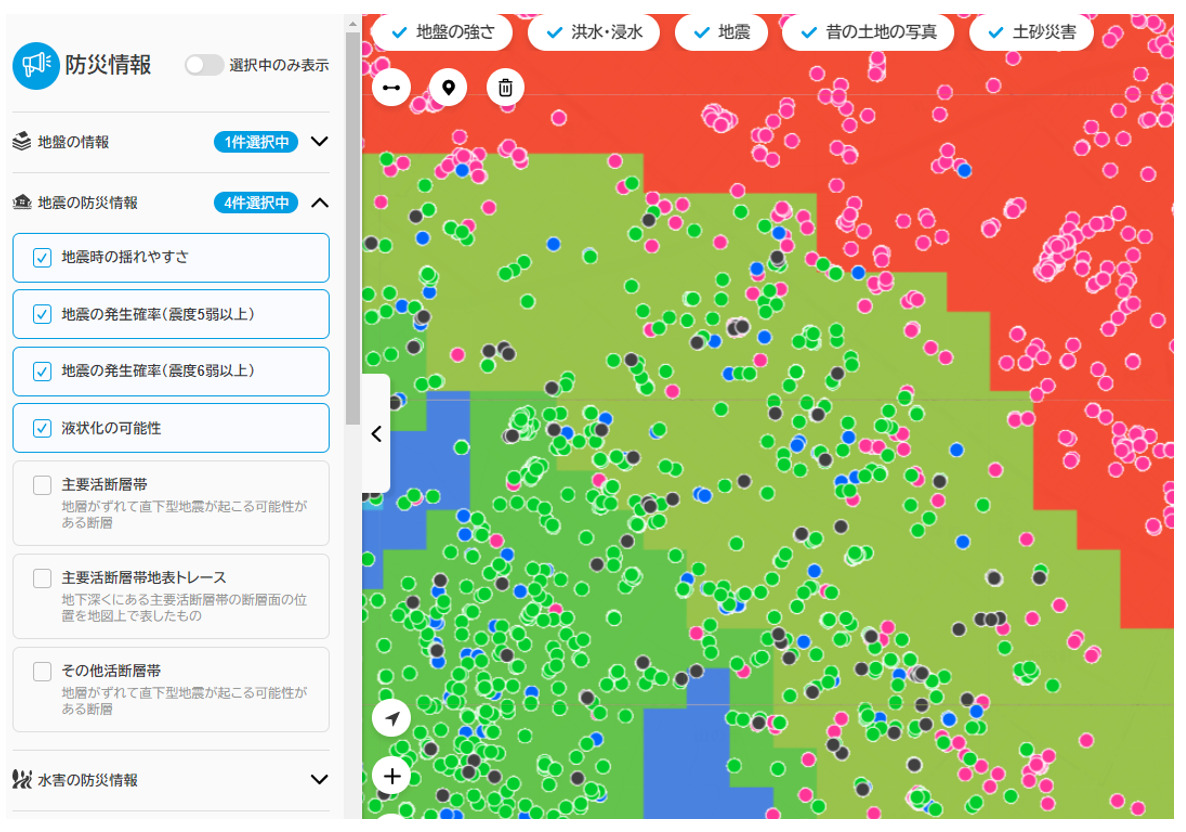Uncheck 地震時の揺れやすさ checkbox
This screenshot has width=1186, height=832.
click(42, 258)
